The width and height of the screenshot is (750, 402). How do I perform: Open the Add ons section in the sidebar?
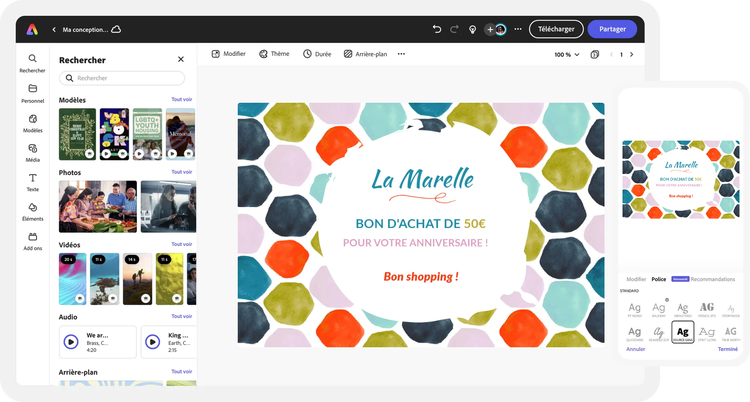click(x=33, y=241)
